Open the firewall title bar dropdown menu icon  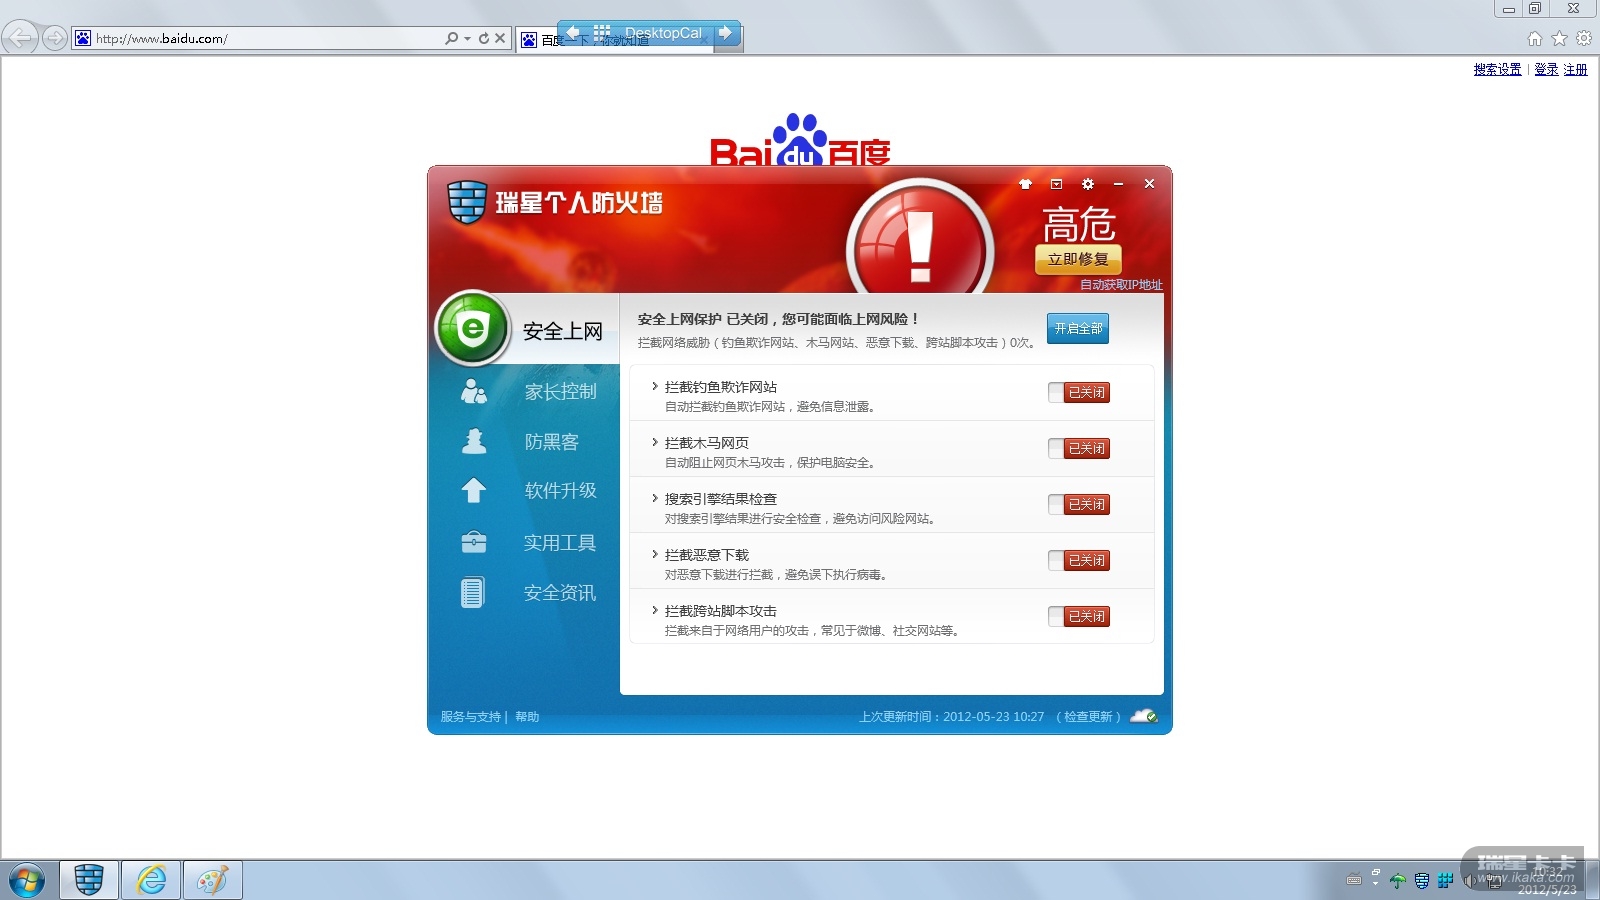(x=1056, y=184)
